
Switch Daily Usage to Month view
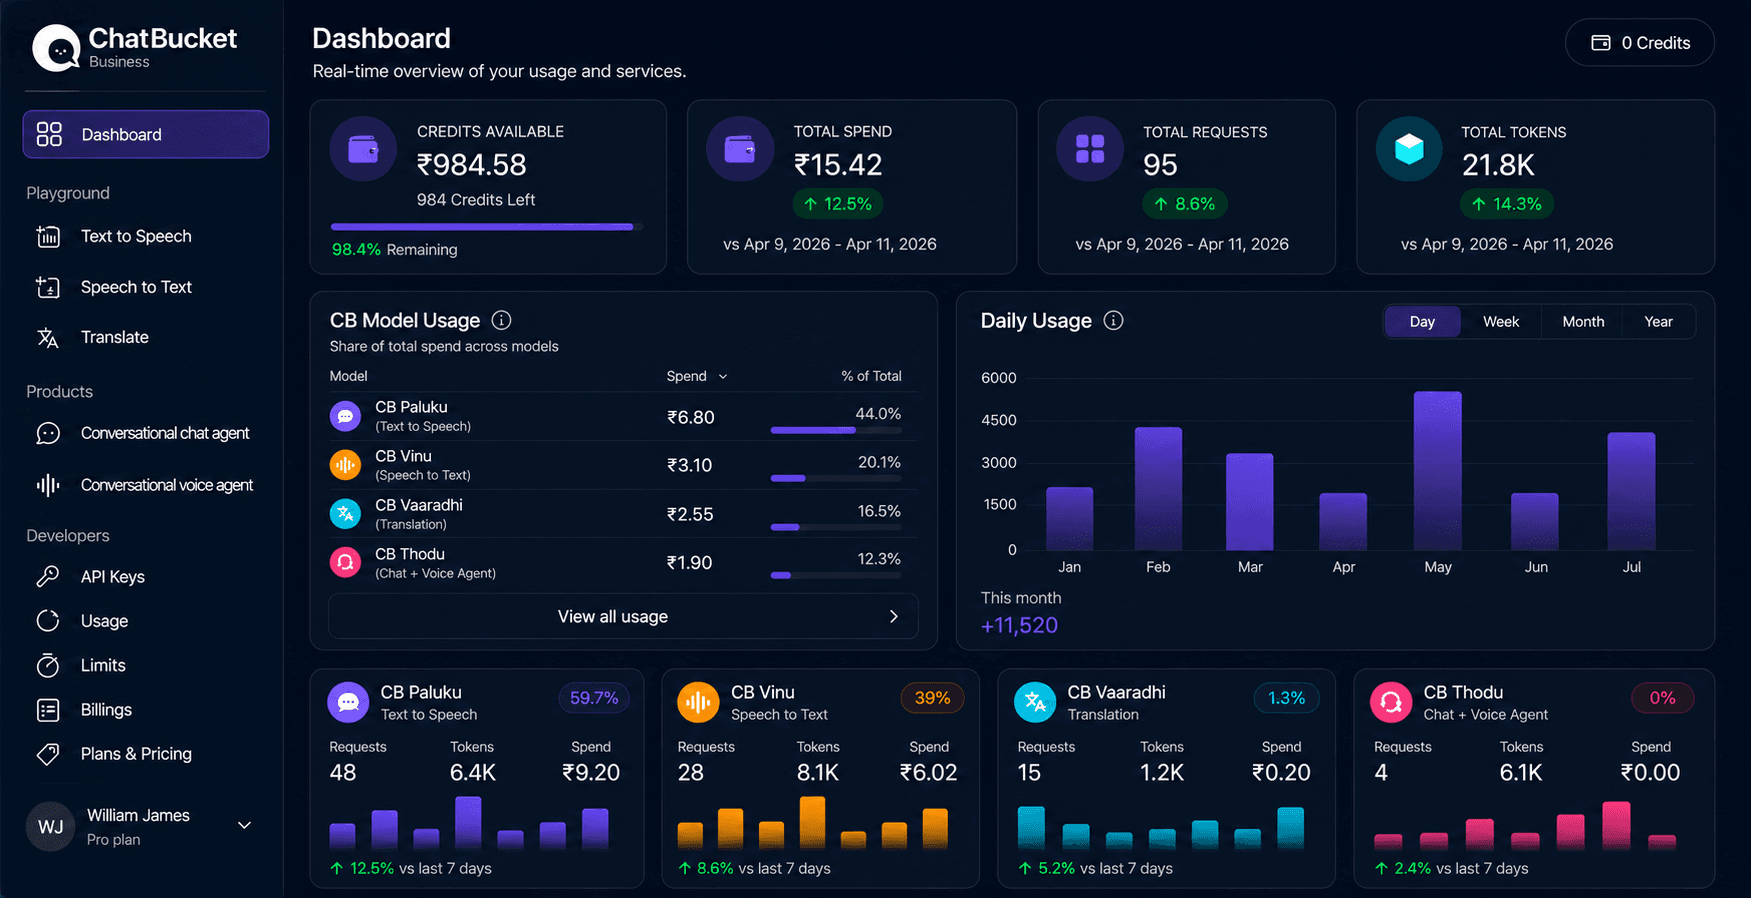click(x=1583, y=321)
